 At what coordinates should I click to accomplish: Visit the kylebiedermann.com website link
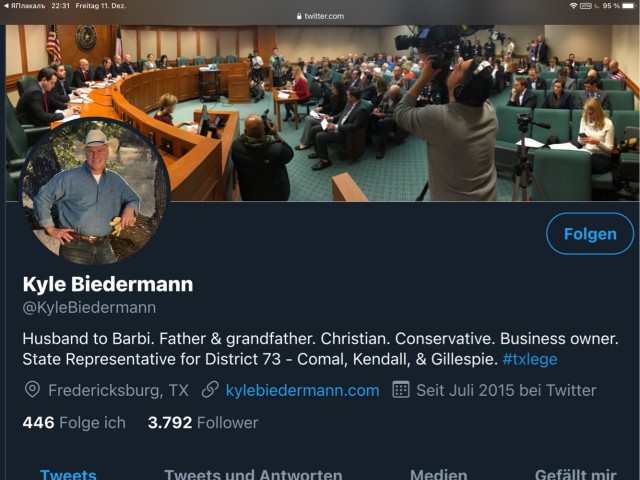click(x=302, y=390)
